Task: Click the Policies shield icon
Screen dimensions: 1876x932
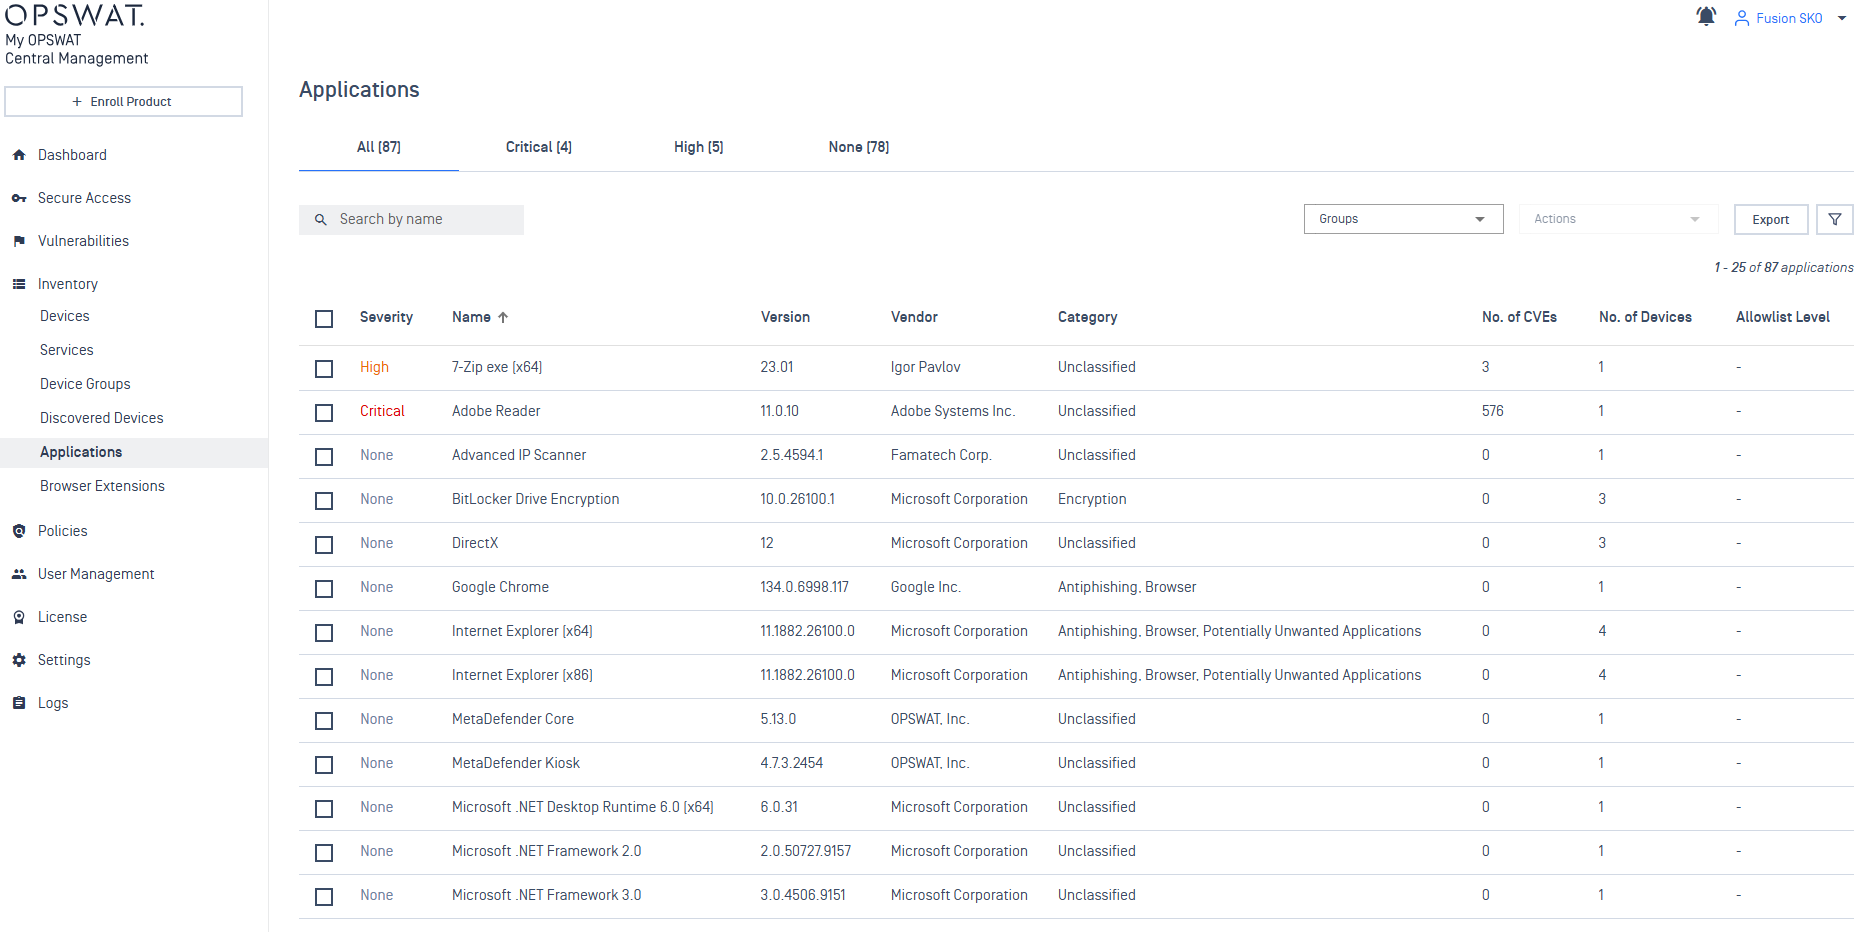Action: [19, 531]
